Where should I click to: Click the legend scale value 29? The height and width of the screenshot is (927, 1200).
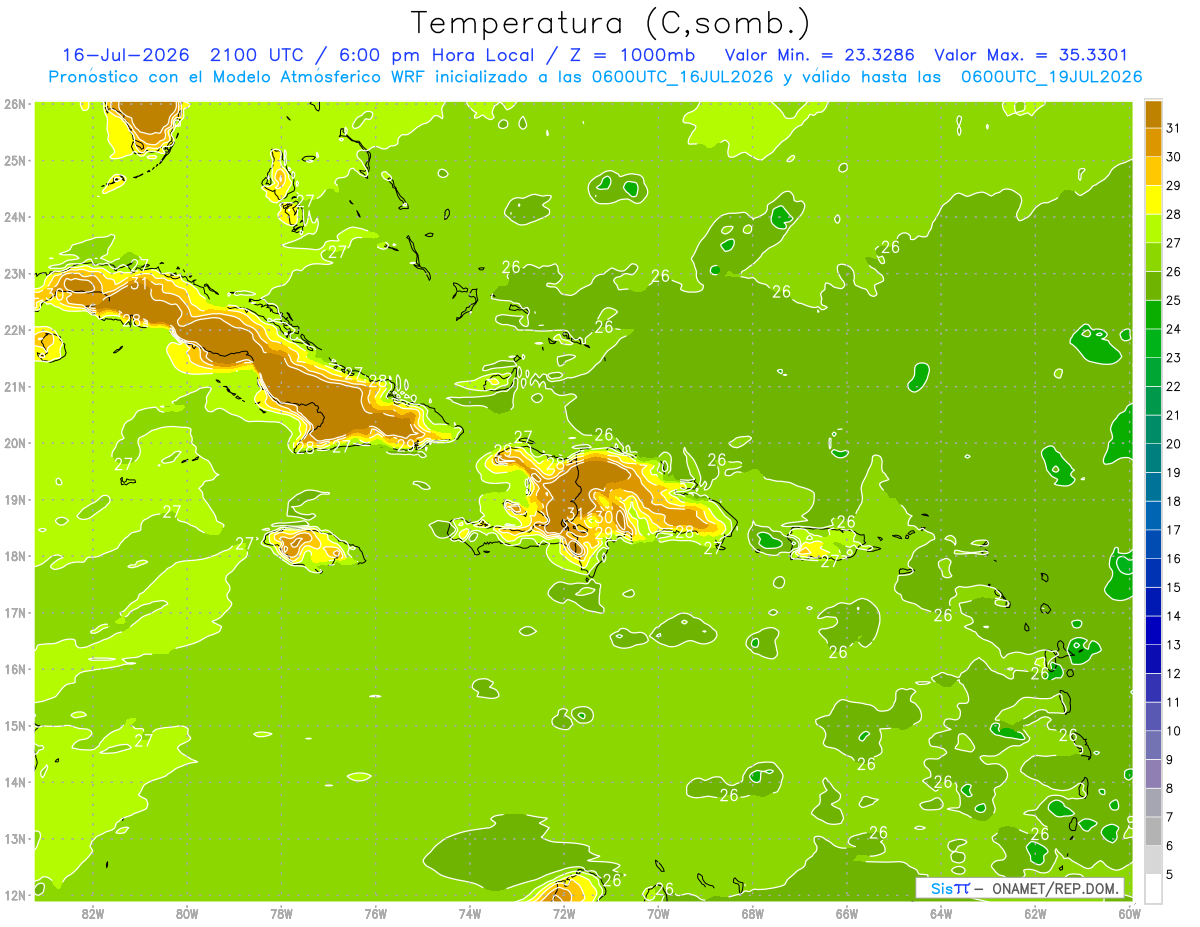(x=1173, y=186)
